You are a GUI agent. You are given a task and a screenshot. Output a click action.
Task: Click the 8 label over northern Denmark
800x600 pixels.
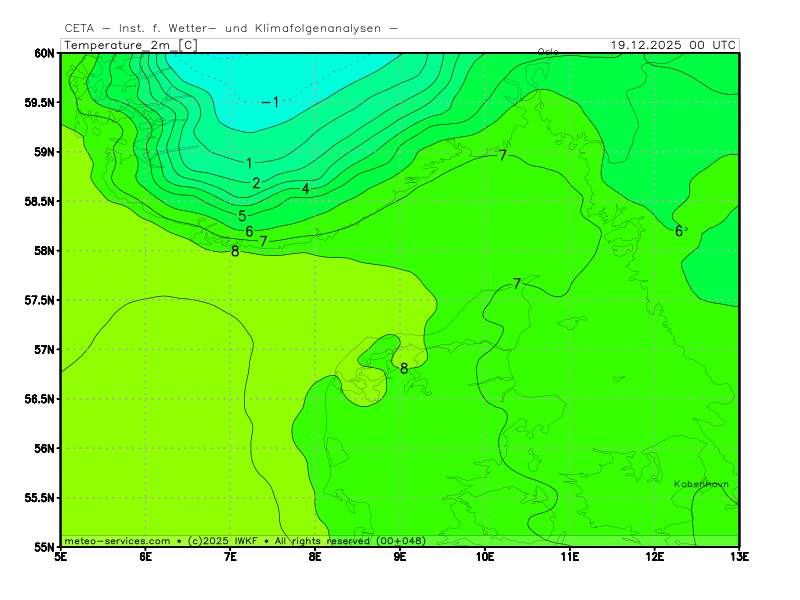404,369
